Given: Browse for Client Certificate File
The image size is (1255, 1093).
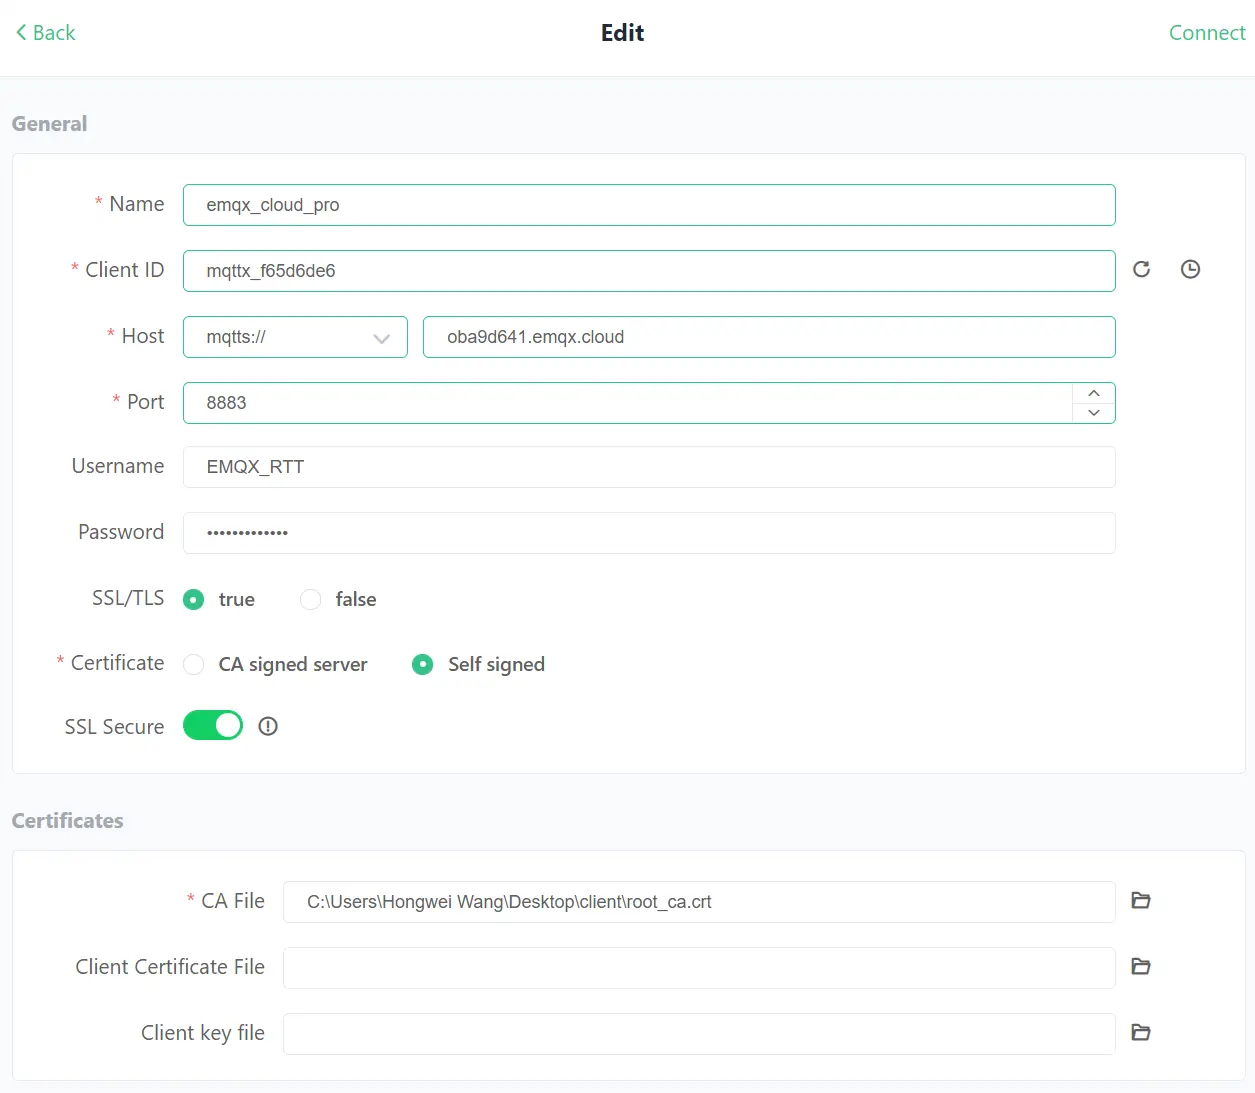Looking at the screenshot, I should (x=1140, y=967).
